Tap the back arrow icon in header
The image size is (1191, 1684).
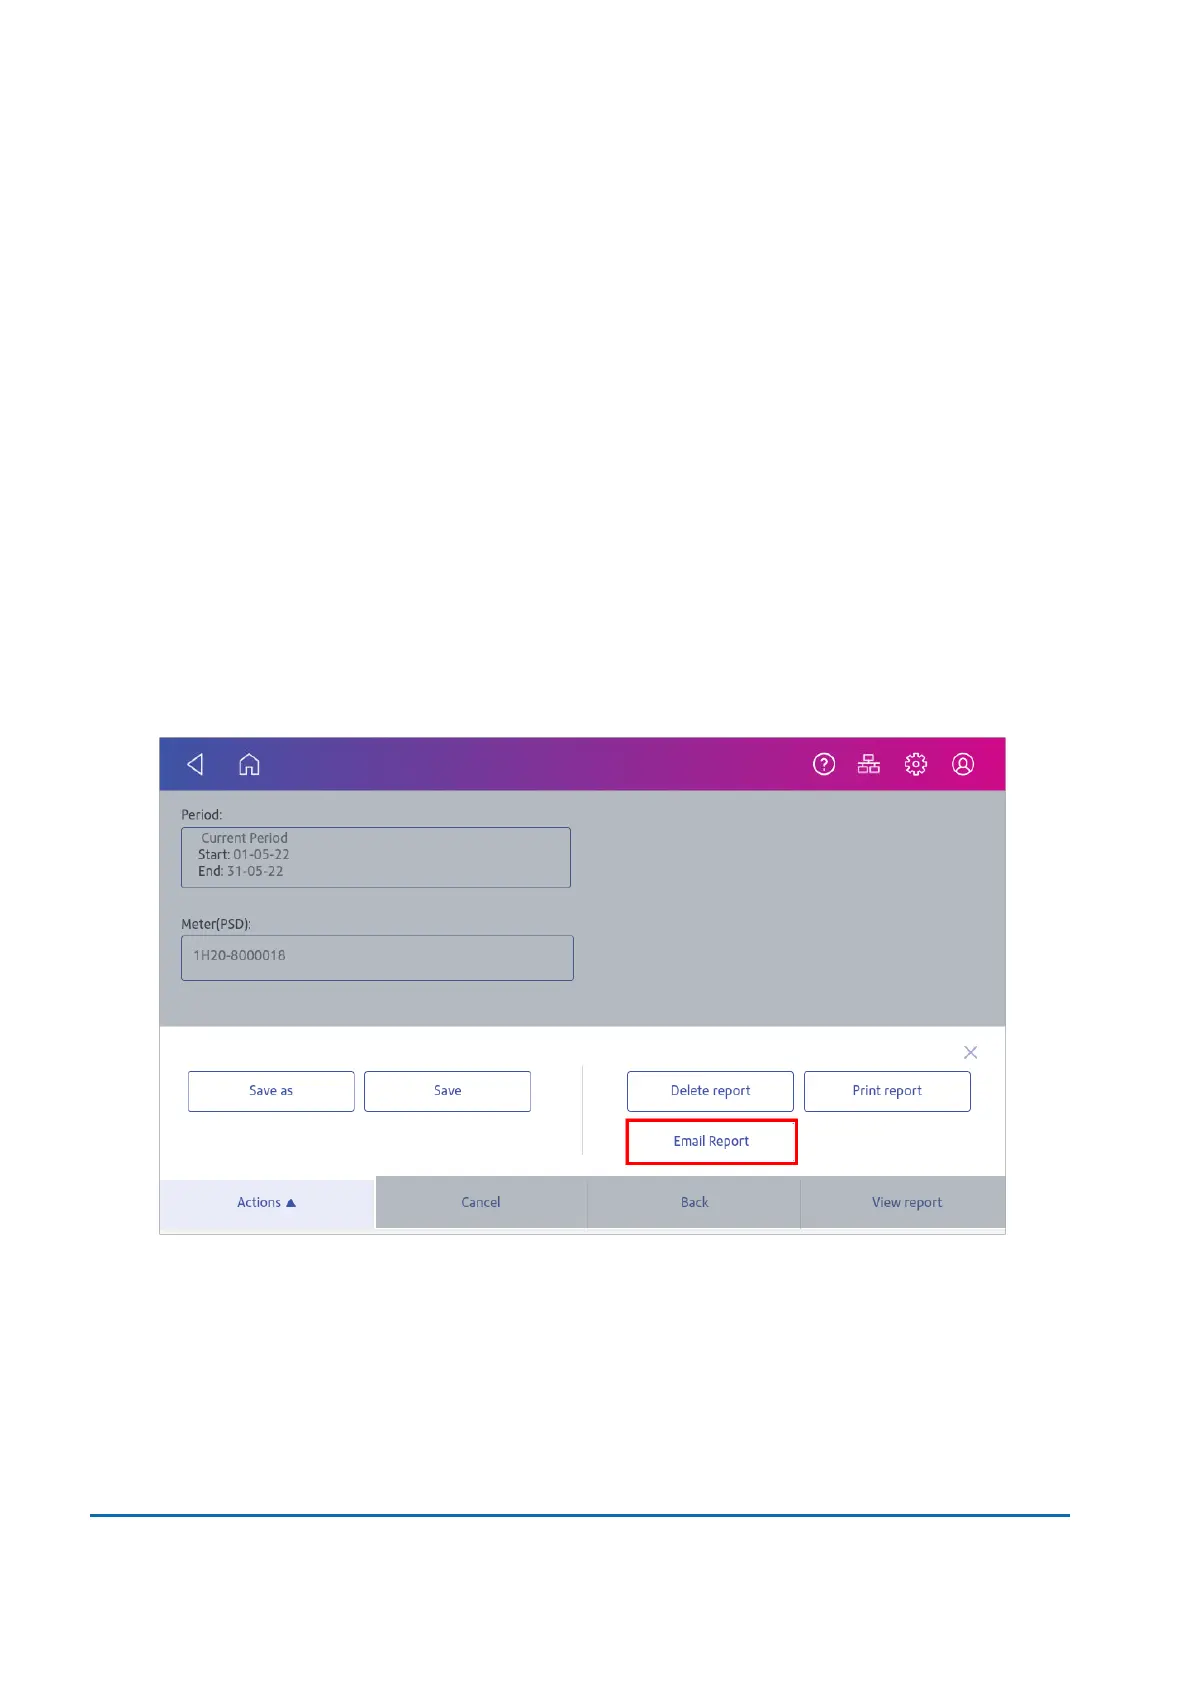(x=195, y=764)
